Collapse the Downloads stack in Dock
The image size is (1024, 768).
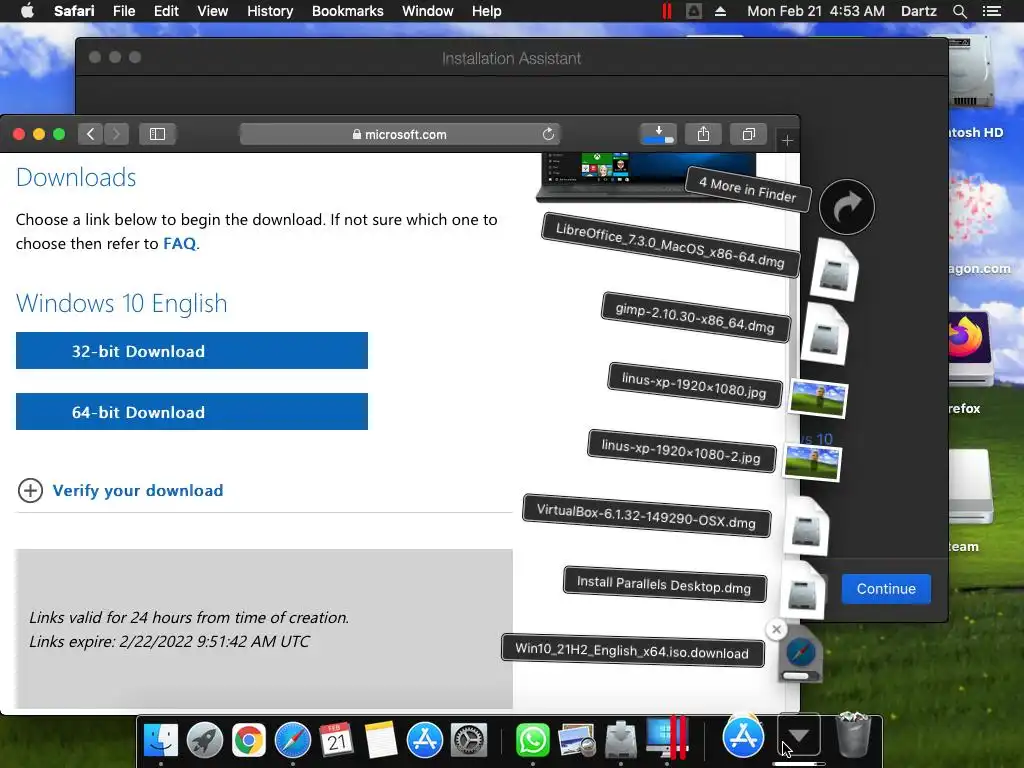pos(799,736)
